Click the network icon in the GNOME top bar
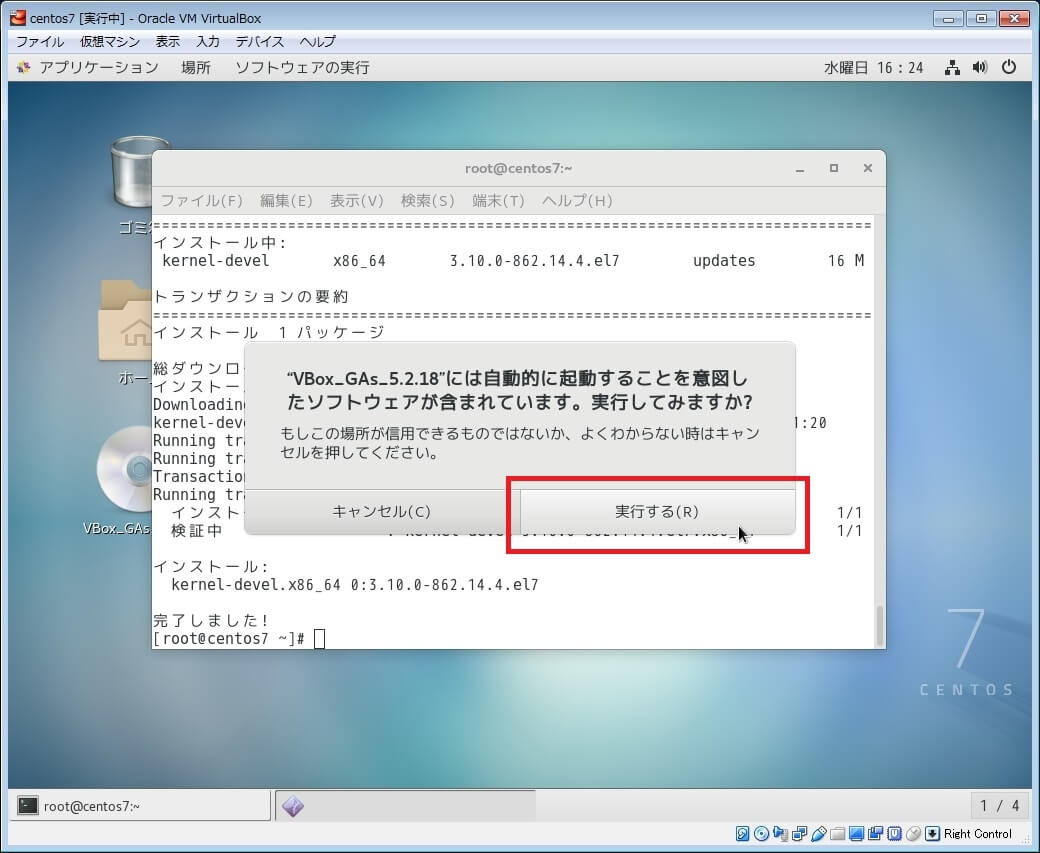This screenshot has width=1040, height=853. [952, 67]
